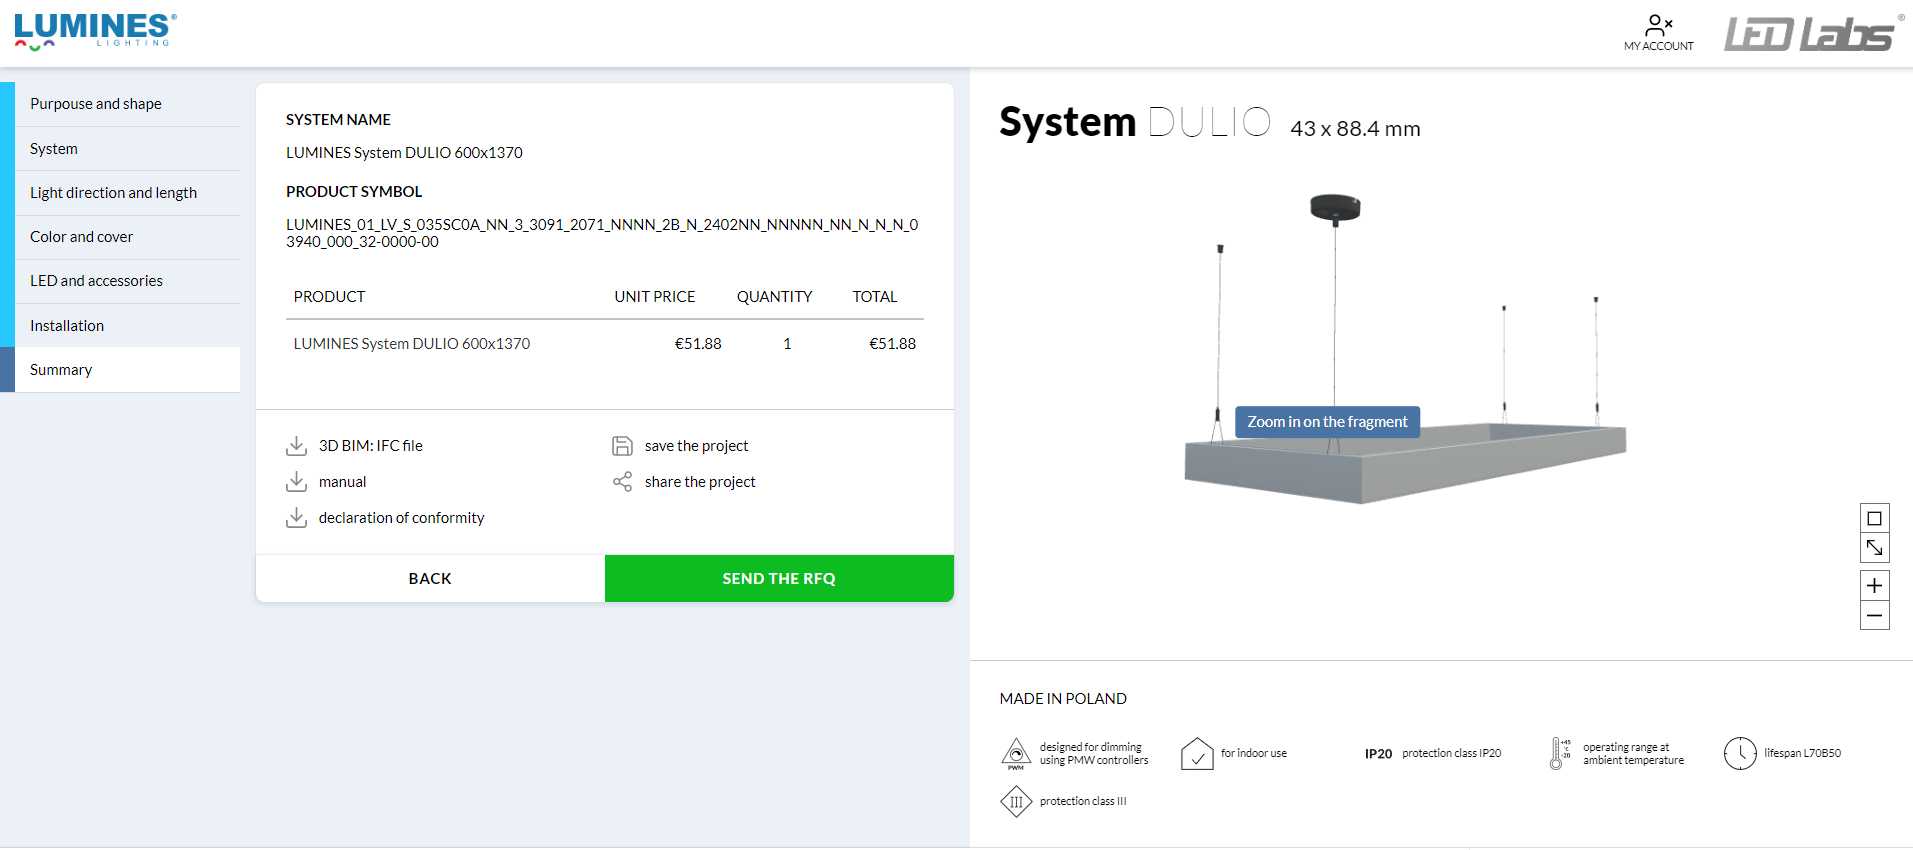Click the 3D BIM IFC download icon
This screenshot has width=1913, height=850.
tap(296, 446)
